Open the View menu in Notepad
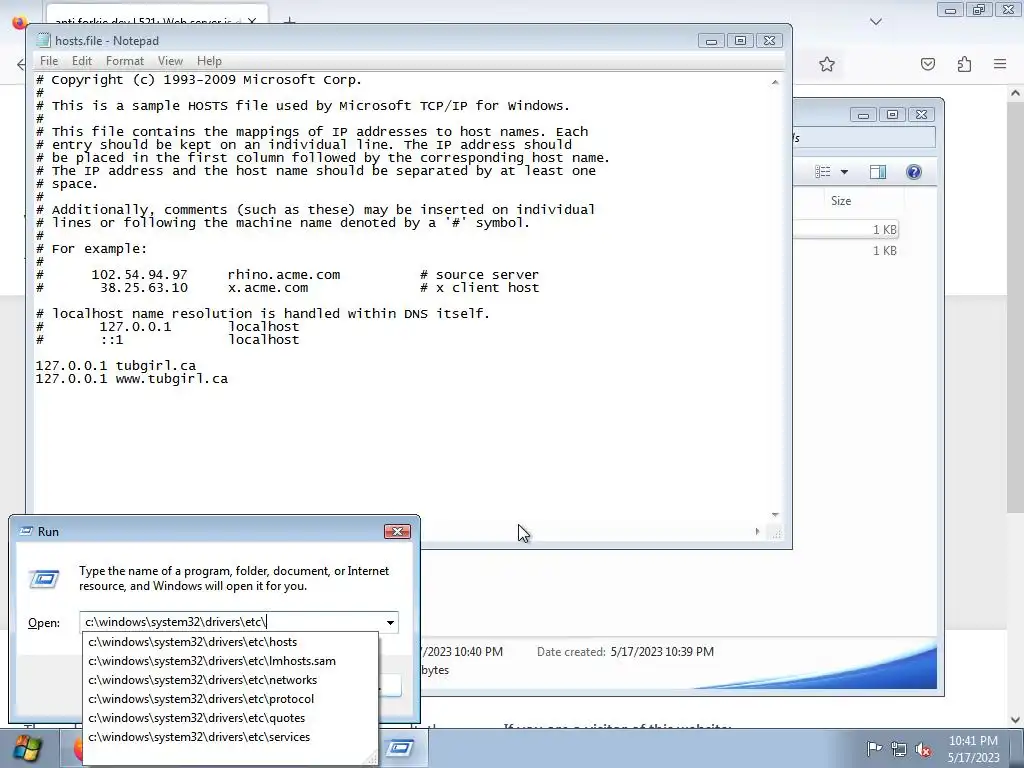 [170, 61]
